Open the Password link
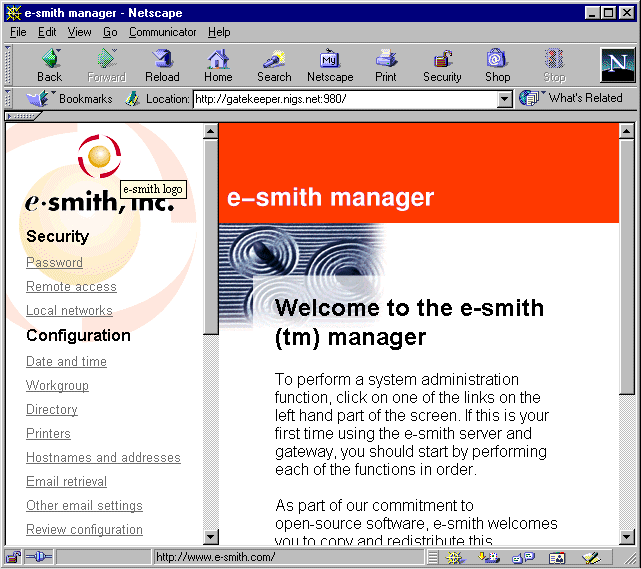Image resolution: width=641 pixels, height=569 pixels. click(x=54, y=262)
